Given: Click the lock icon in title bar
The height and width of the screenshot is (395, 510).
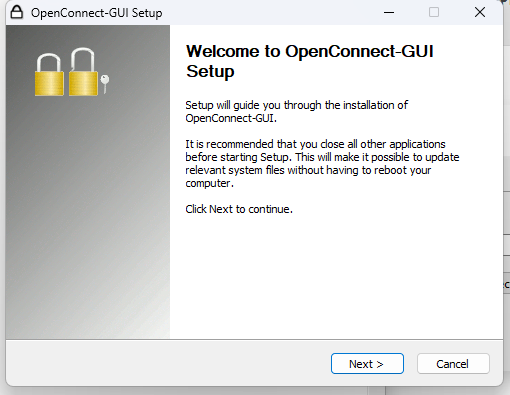Looking at the screenshot, I should pos(16,12).
